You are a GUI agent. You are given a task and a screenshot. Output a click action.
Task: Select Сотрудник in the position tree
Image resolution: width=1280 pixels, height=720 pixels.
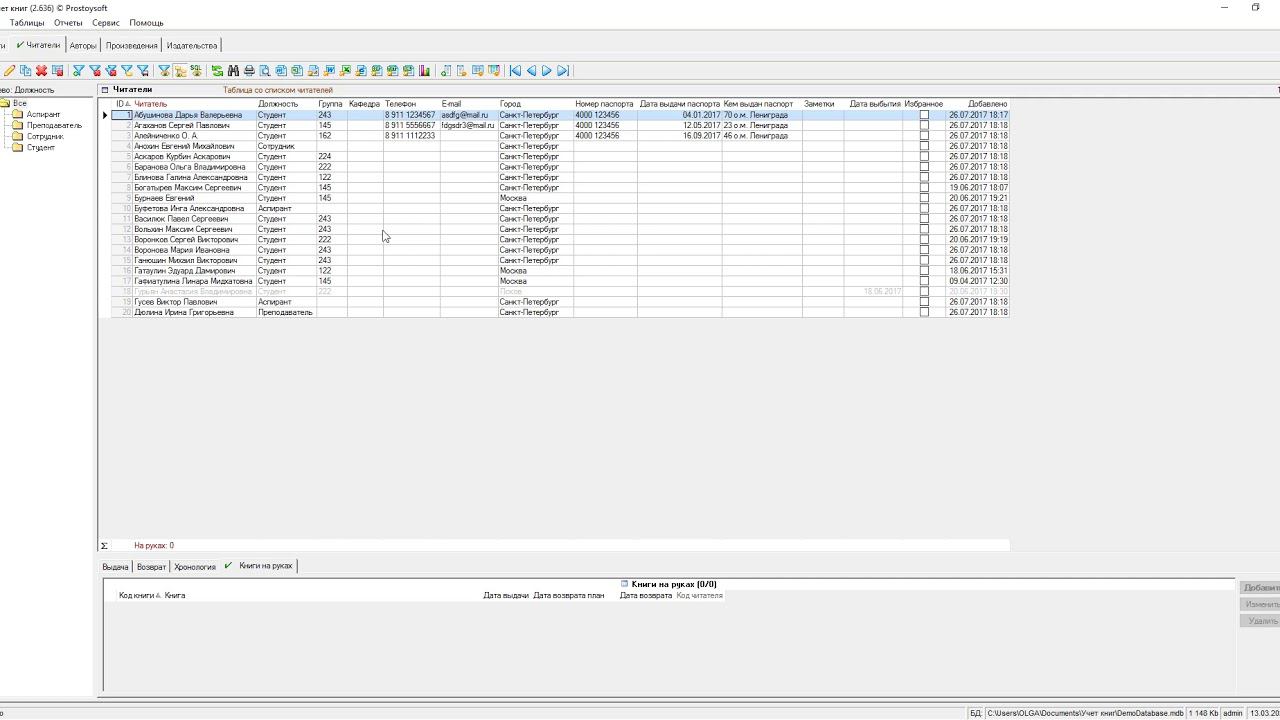pos(45,137)
